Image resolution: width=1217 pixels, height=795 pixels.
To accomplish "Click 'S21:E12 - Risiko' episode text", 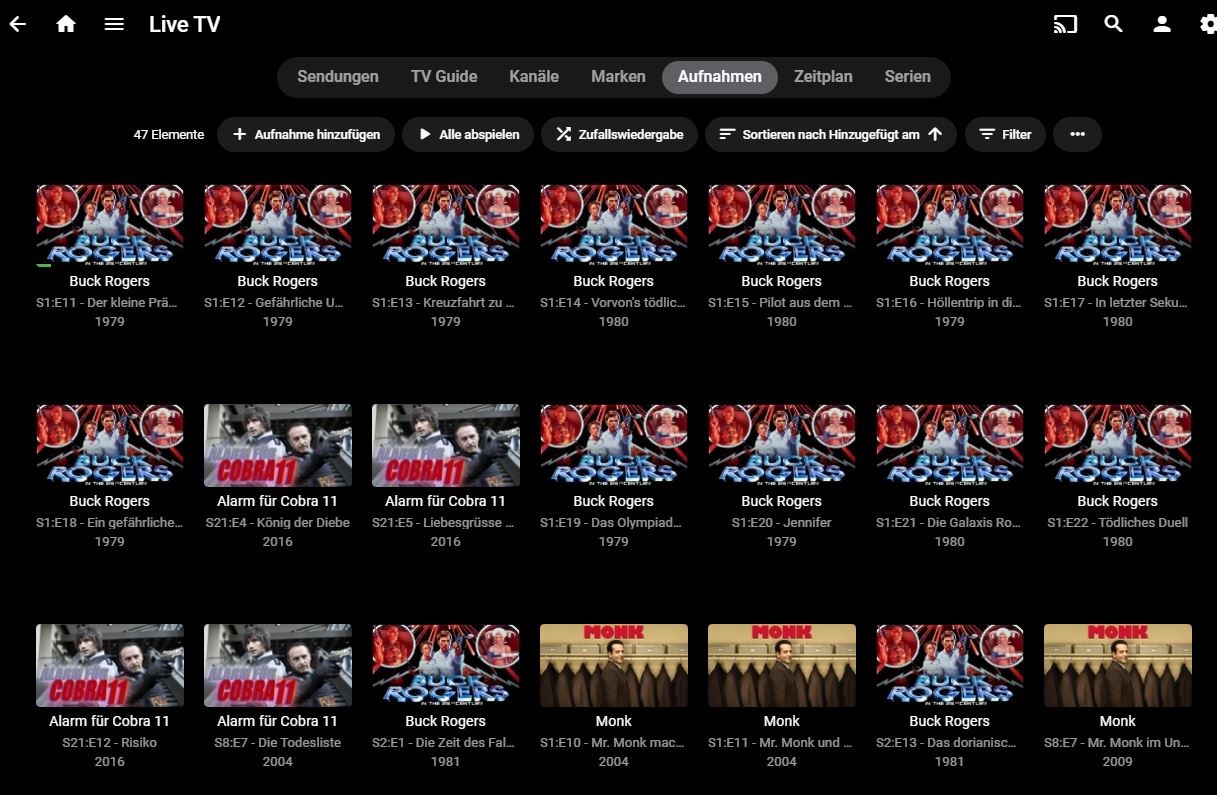I will coord(110,742).
